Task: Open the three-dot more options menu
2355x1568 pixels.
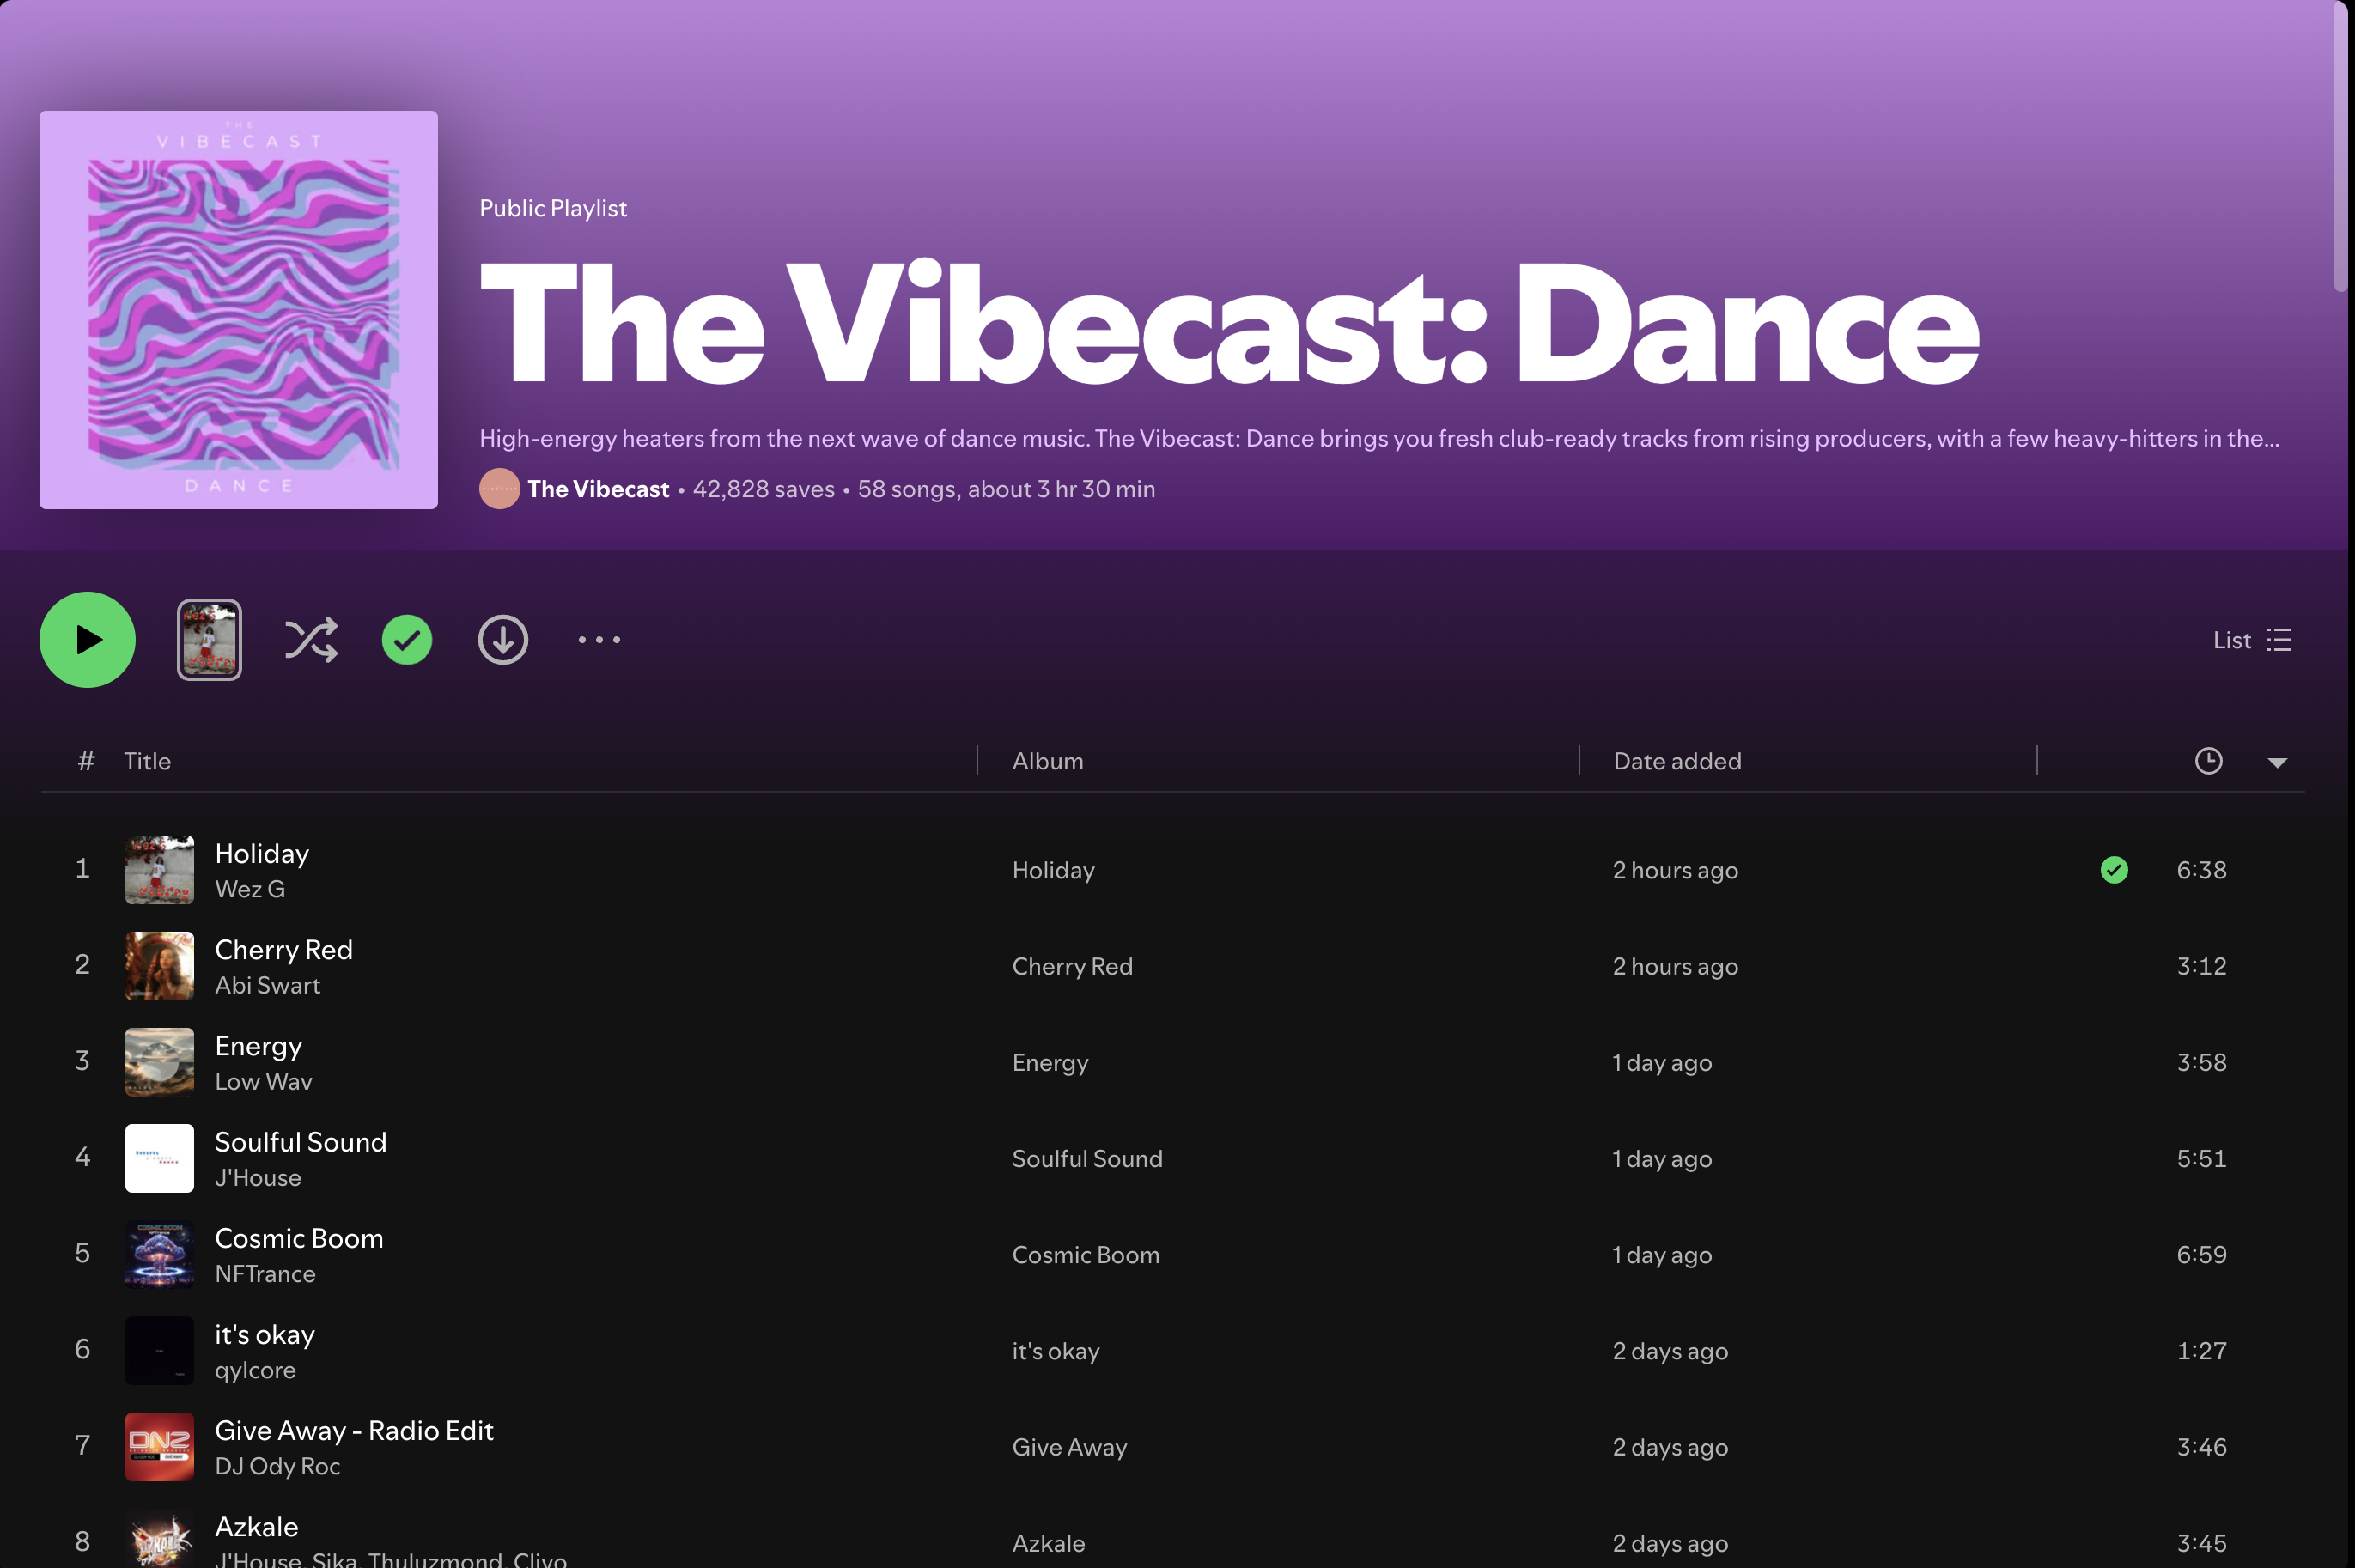Action: point(599,640)
